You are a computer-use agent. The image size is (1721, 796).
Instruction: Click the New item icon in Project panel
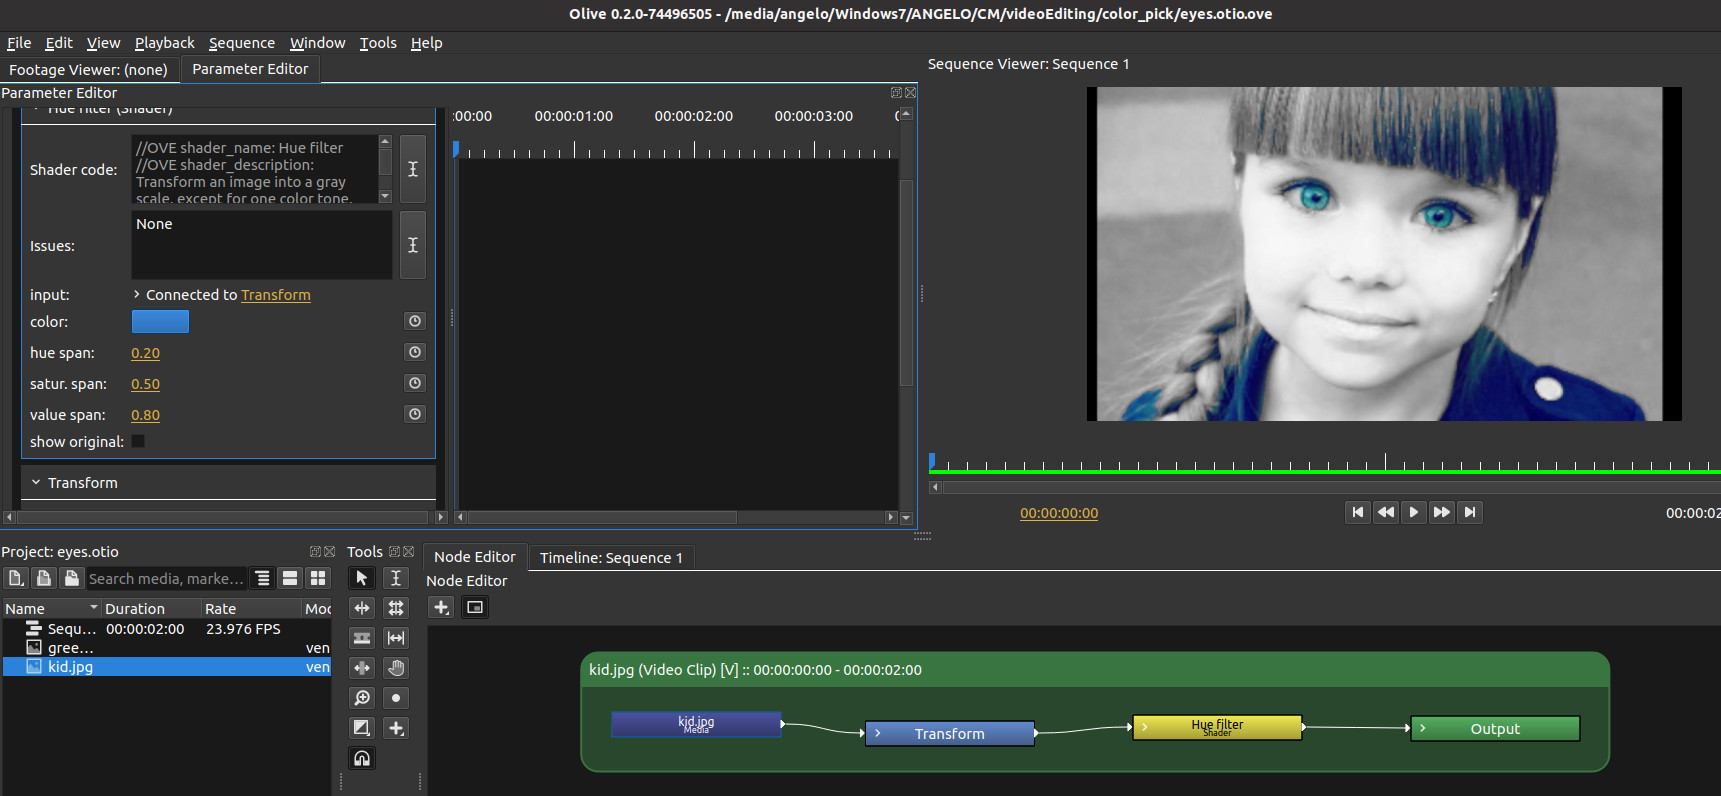click(x=16, y=578)
